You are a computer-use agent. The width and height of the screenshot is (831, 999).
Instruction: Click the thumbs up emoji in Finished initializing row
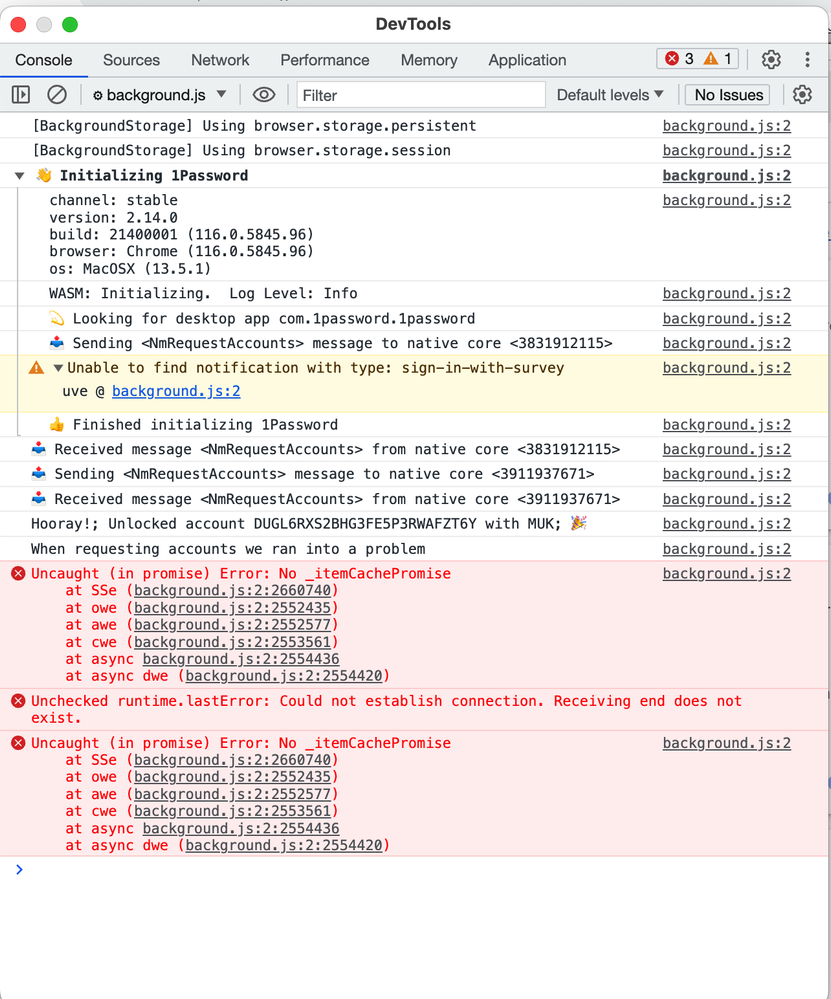point(57,424)
